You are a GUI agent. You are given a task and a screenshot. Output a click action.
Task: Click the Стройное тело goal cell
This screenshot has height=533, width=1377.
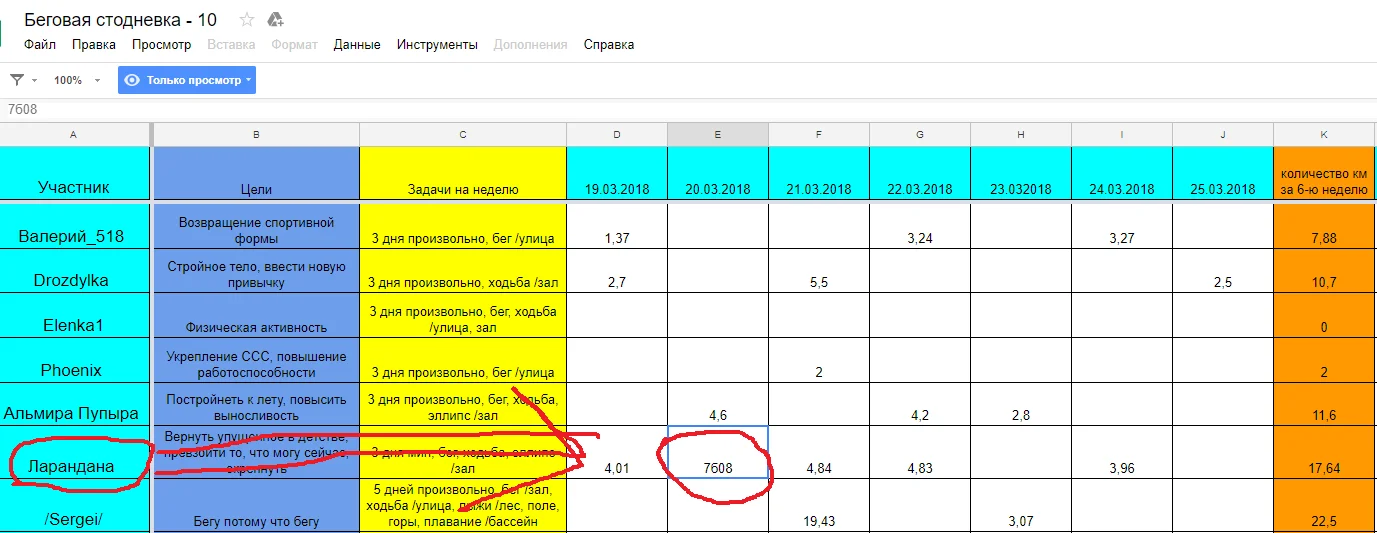[x=257, y=271]
